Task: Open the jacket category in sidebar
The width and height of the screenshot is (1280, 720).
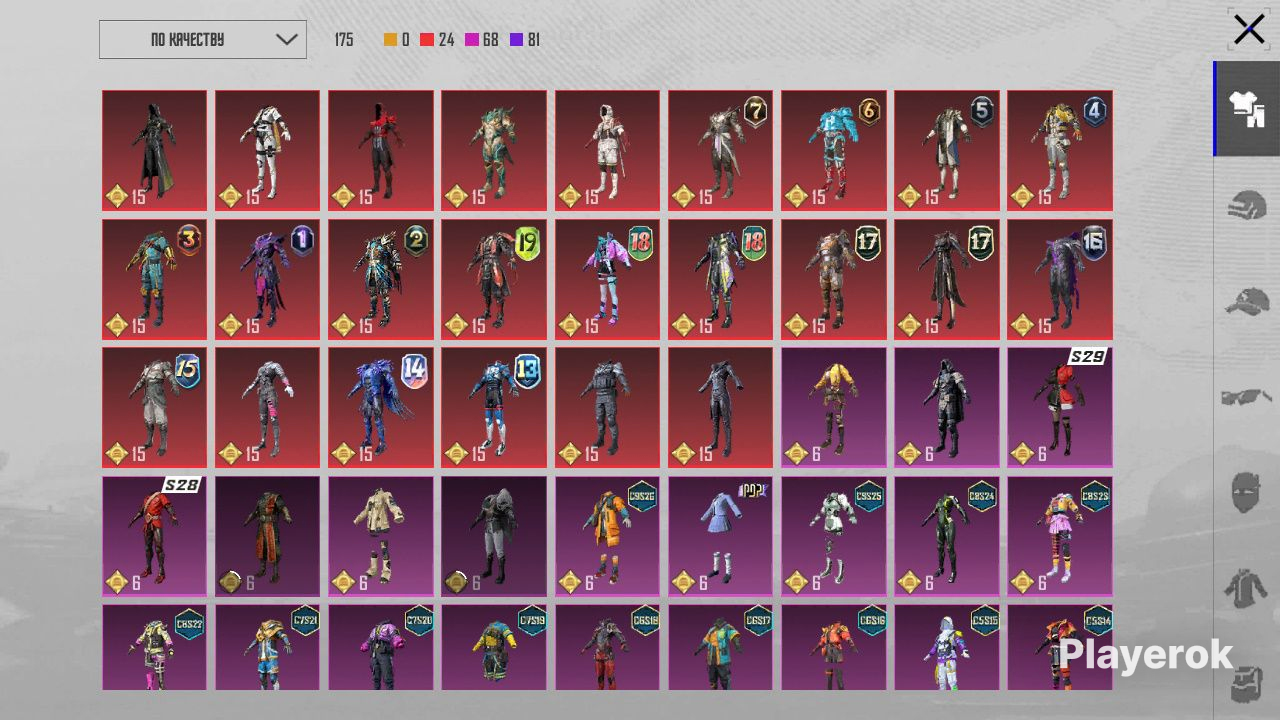Action: [x=1247, y=589]
